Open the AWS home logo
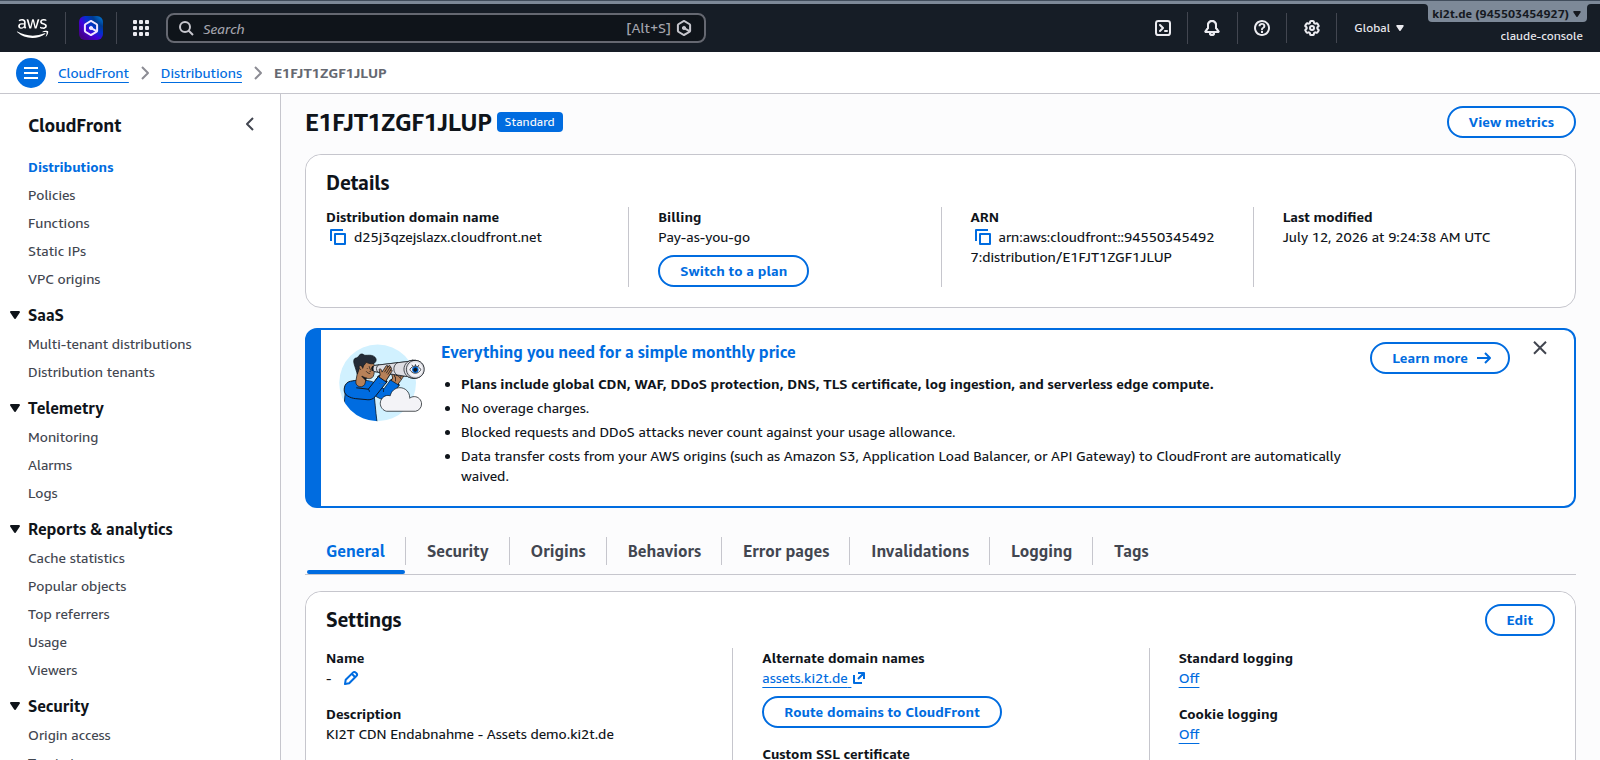1600x760 pixels. (x=32, y=28)
